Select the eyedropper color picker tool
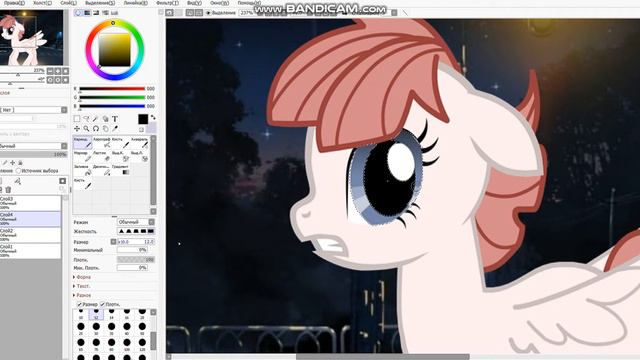Image resolution: width=640 pixels, height=360 pixels. pyautogui.click(x=115, y=129)
